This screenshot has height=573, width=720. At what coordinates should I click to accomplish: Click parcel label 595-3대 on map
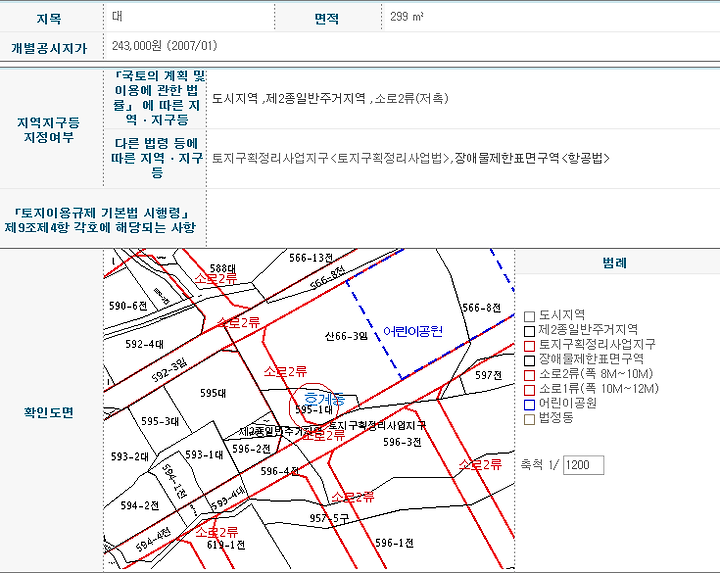160,421
